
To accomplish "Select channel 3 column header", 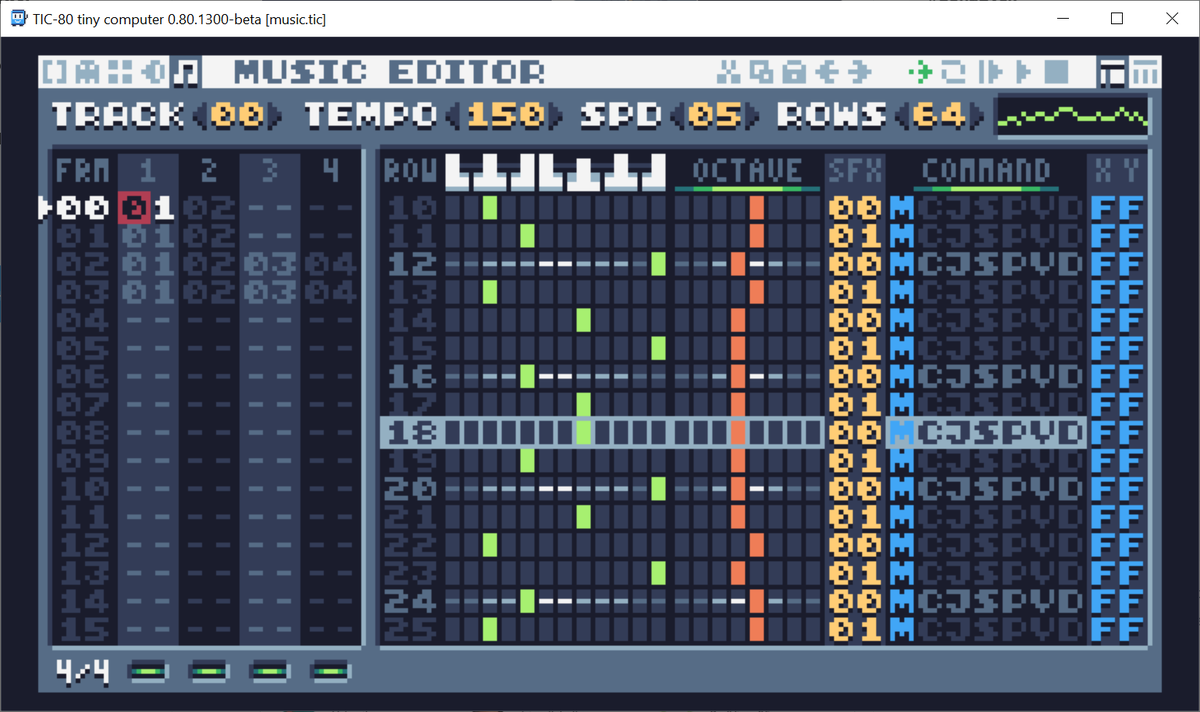I will click(x=269, y=170).
